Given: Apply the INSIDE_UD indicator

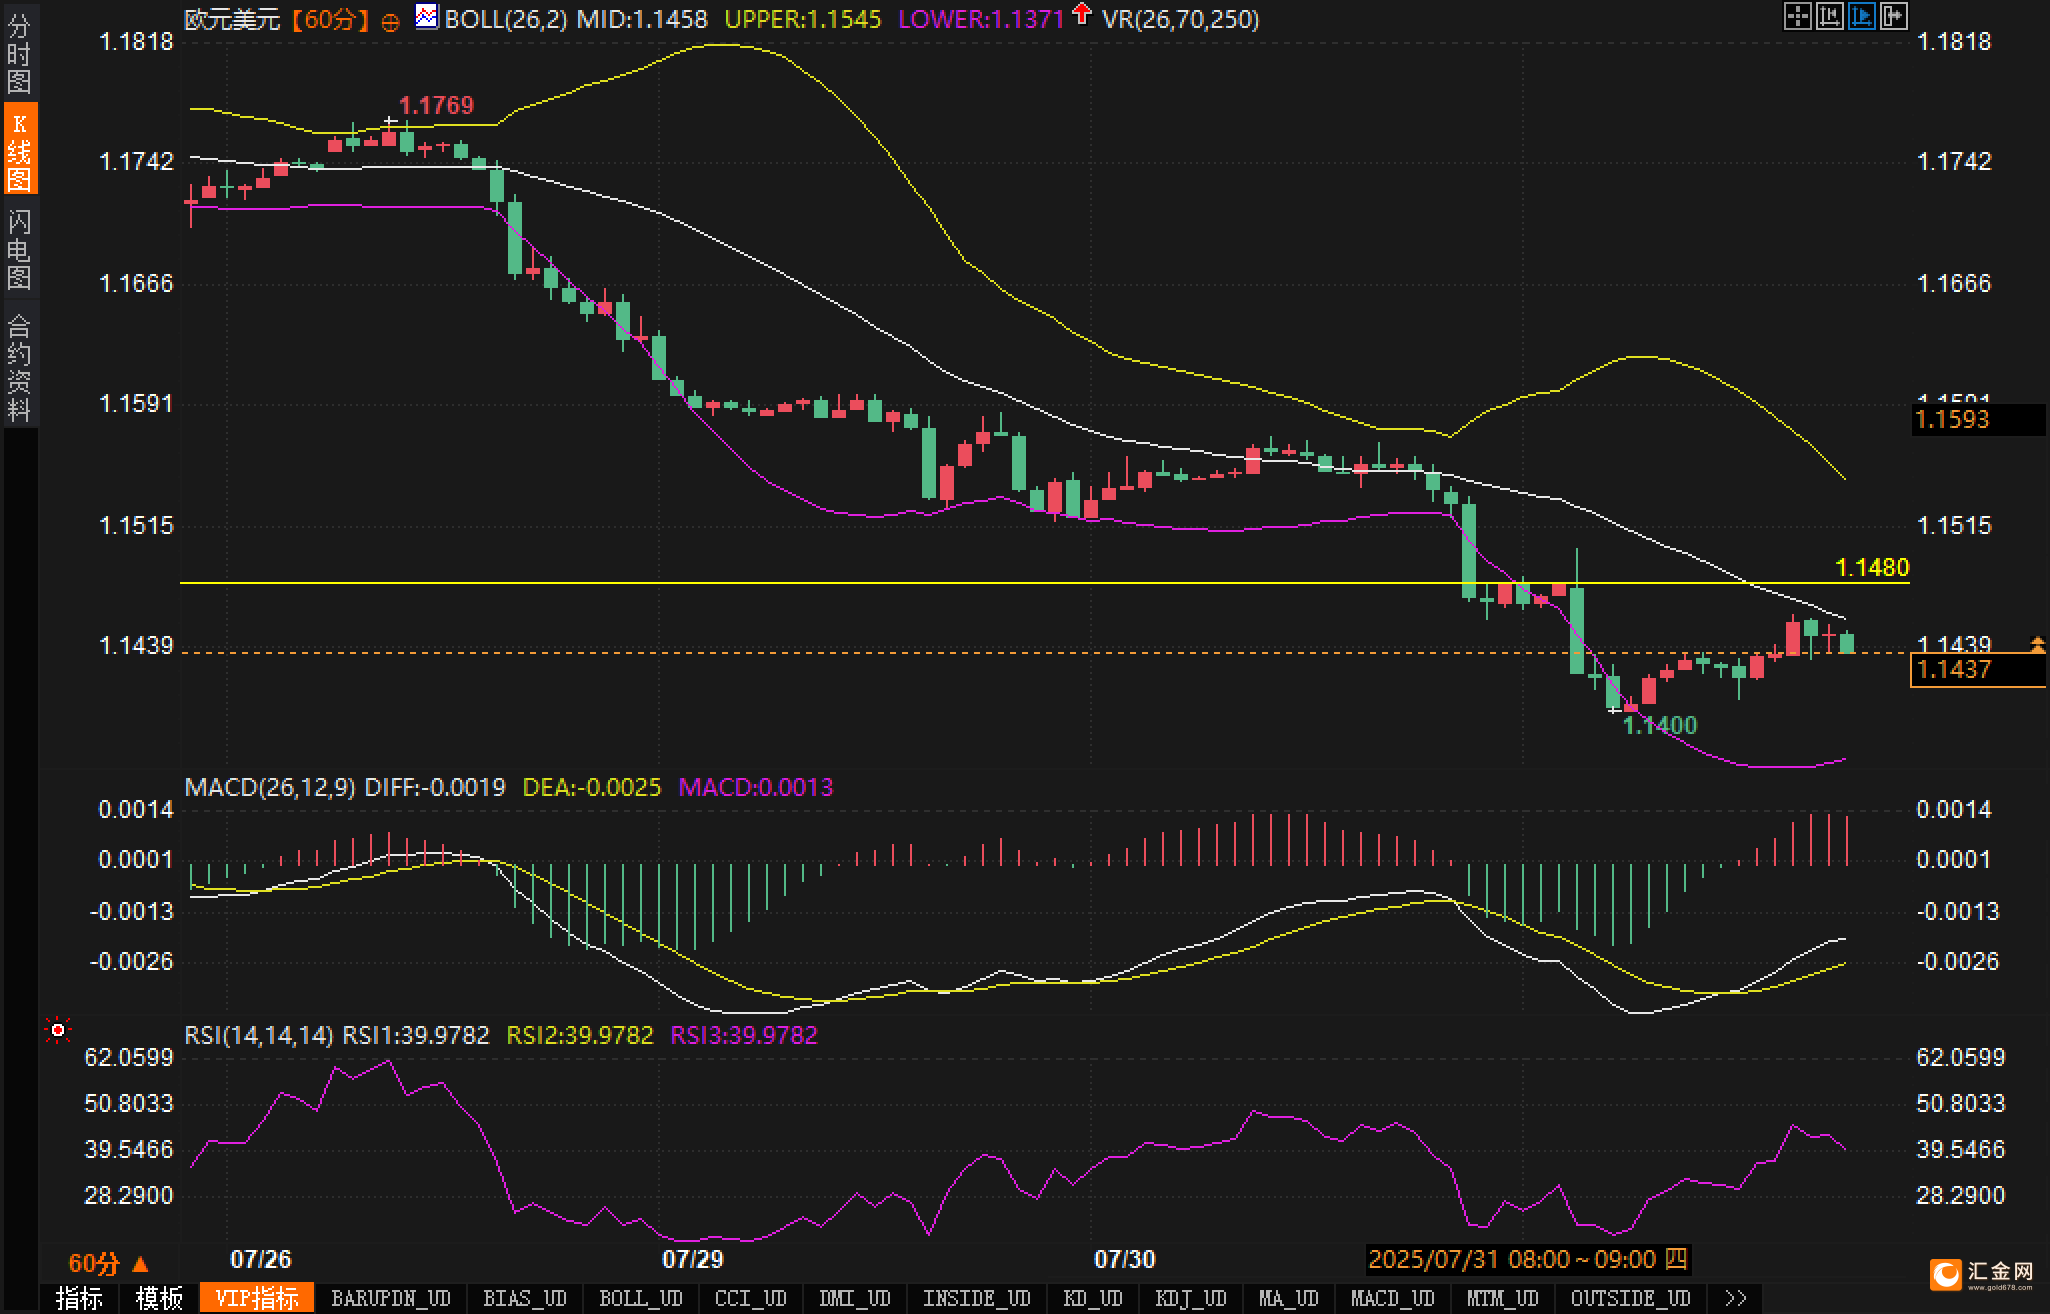Looking at the screenshot, I should (977, 1298).
